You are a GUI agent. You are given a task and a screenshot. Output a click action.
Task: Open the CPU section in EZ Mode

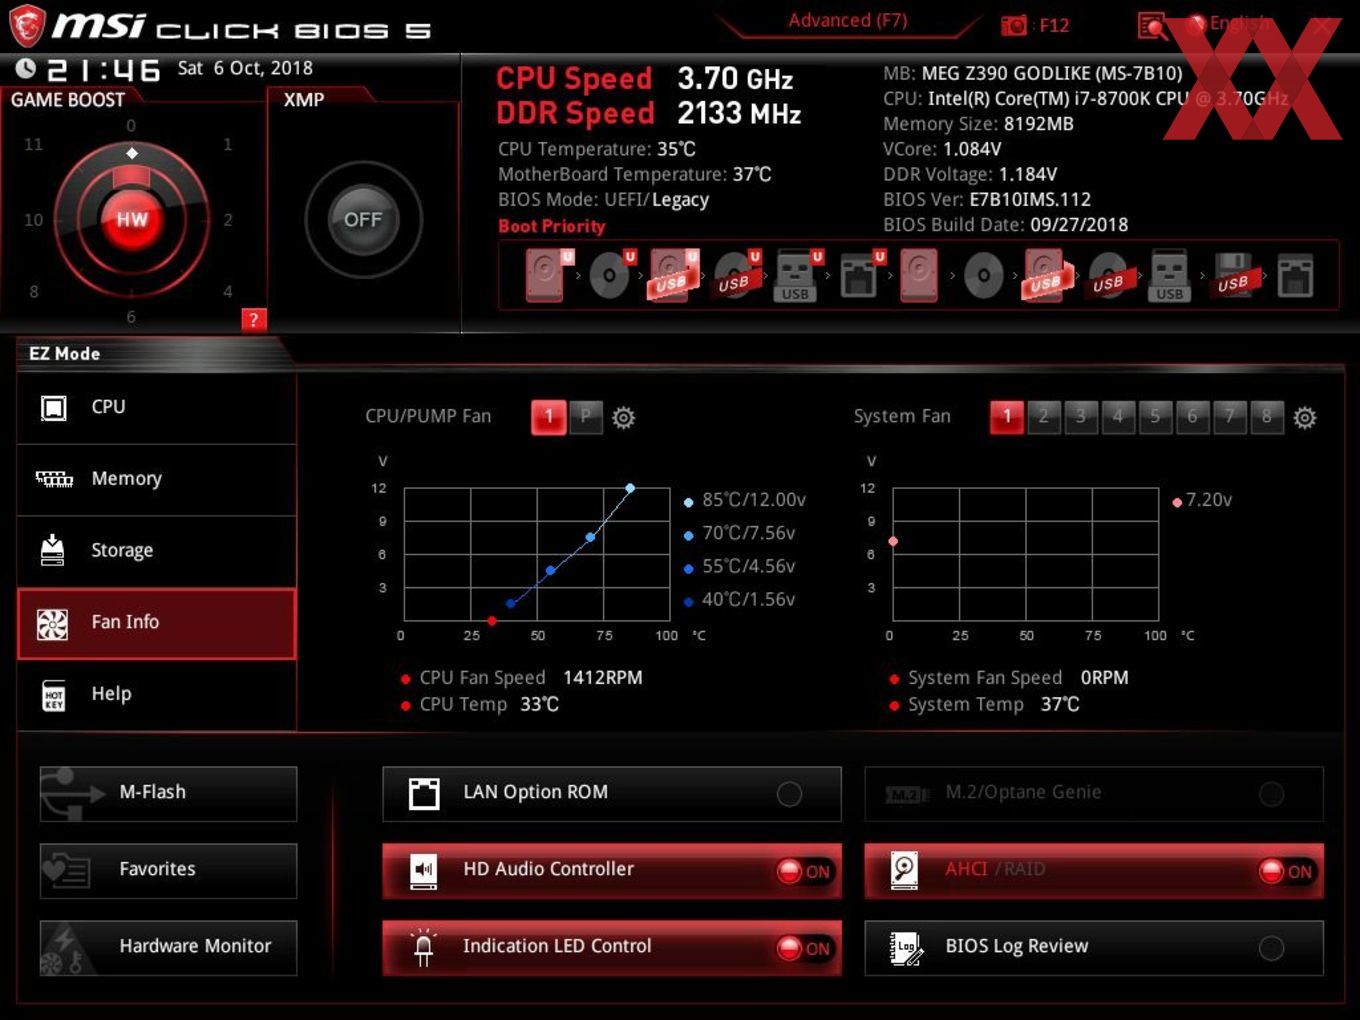point(157,407)
